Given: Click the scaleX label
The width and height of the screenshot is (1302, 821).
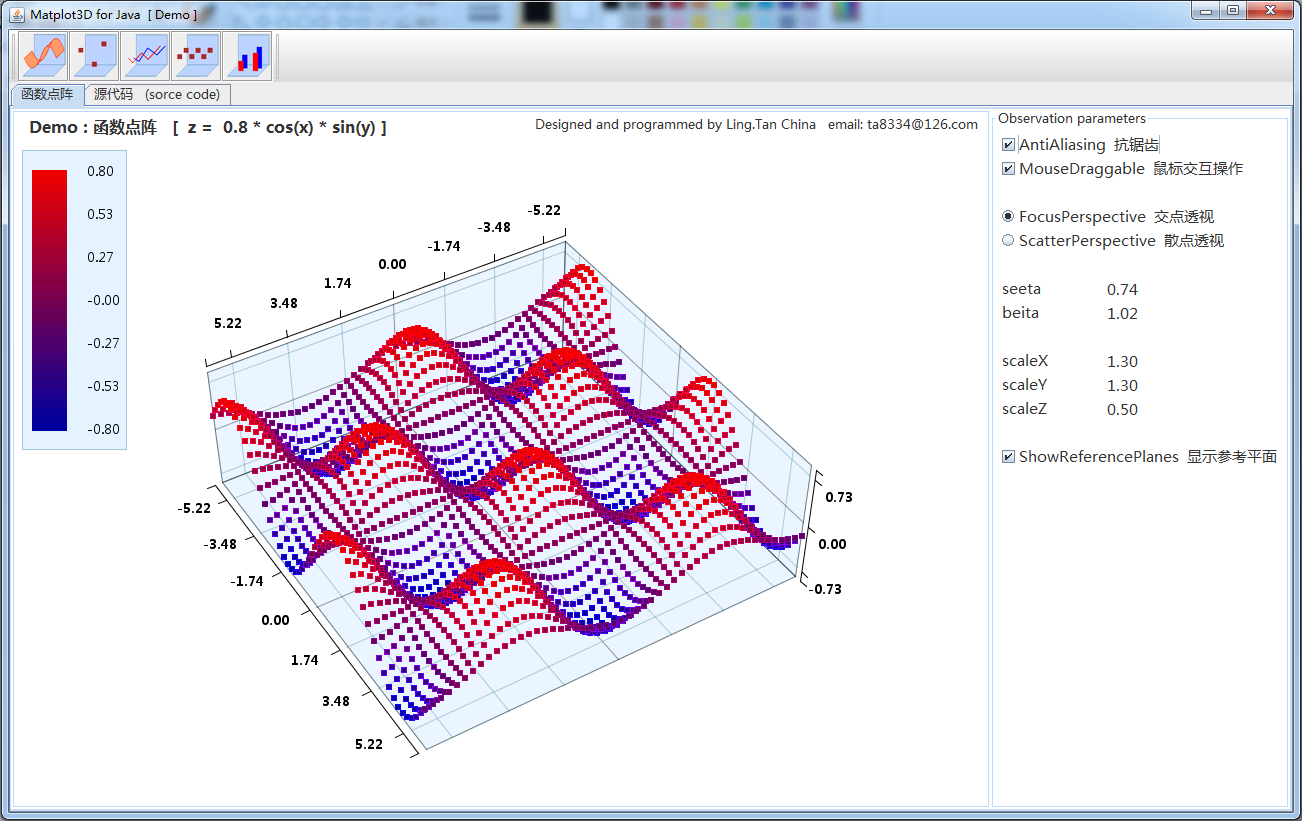Looking at the screenshot, I should [1025, 361].
